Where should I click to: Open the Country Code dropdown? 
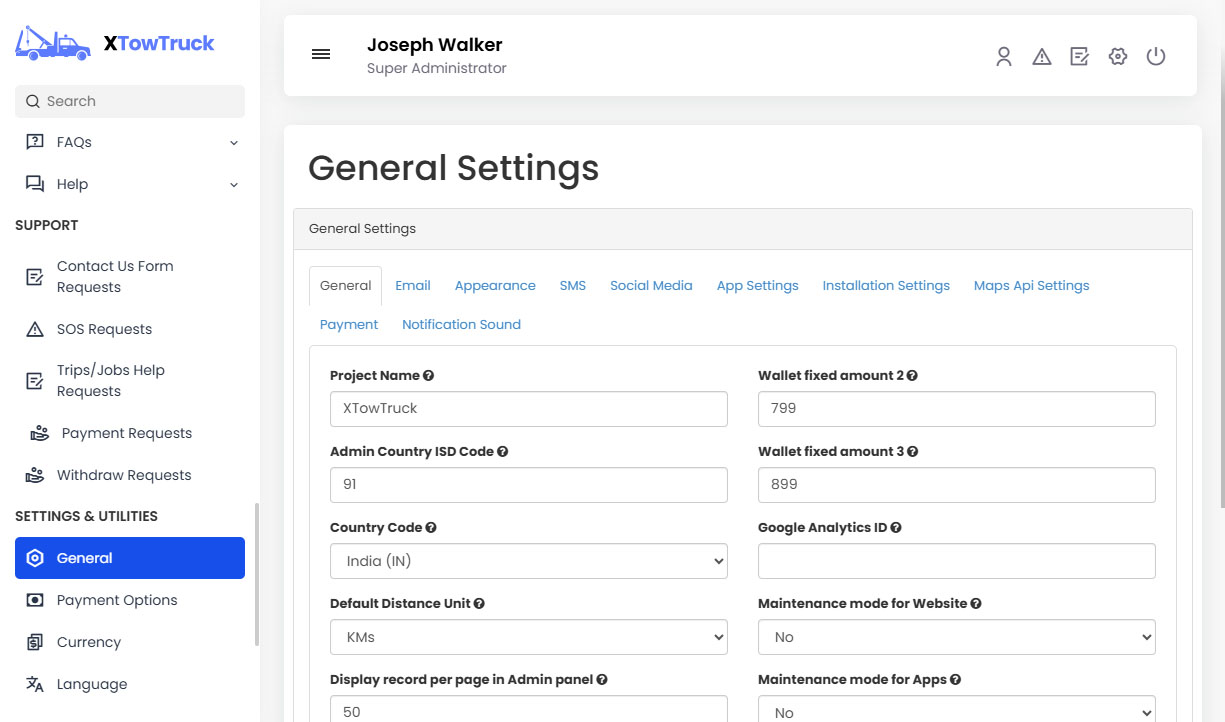(528, 561)
